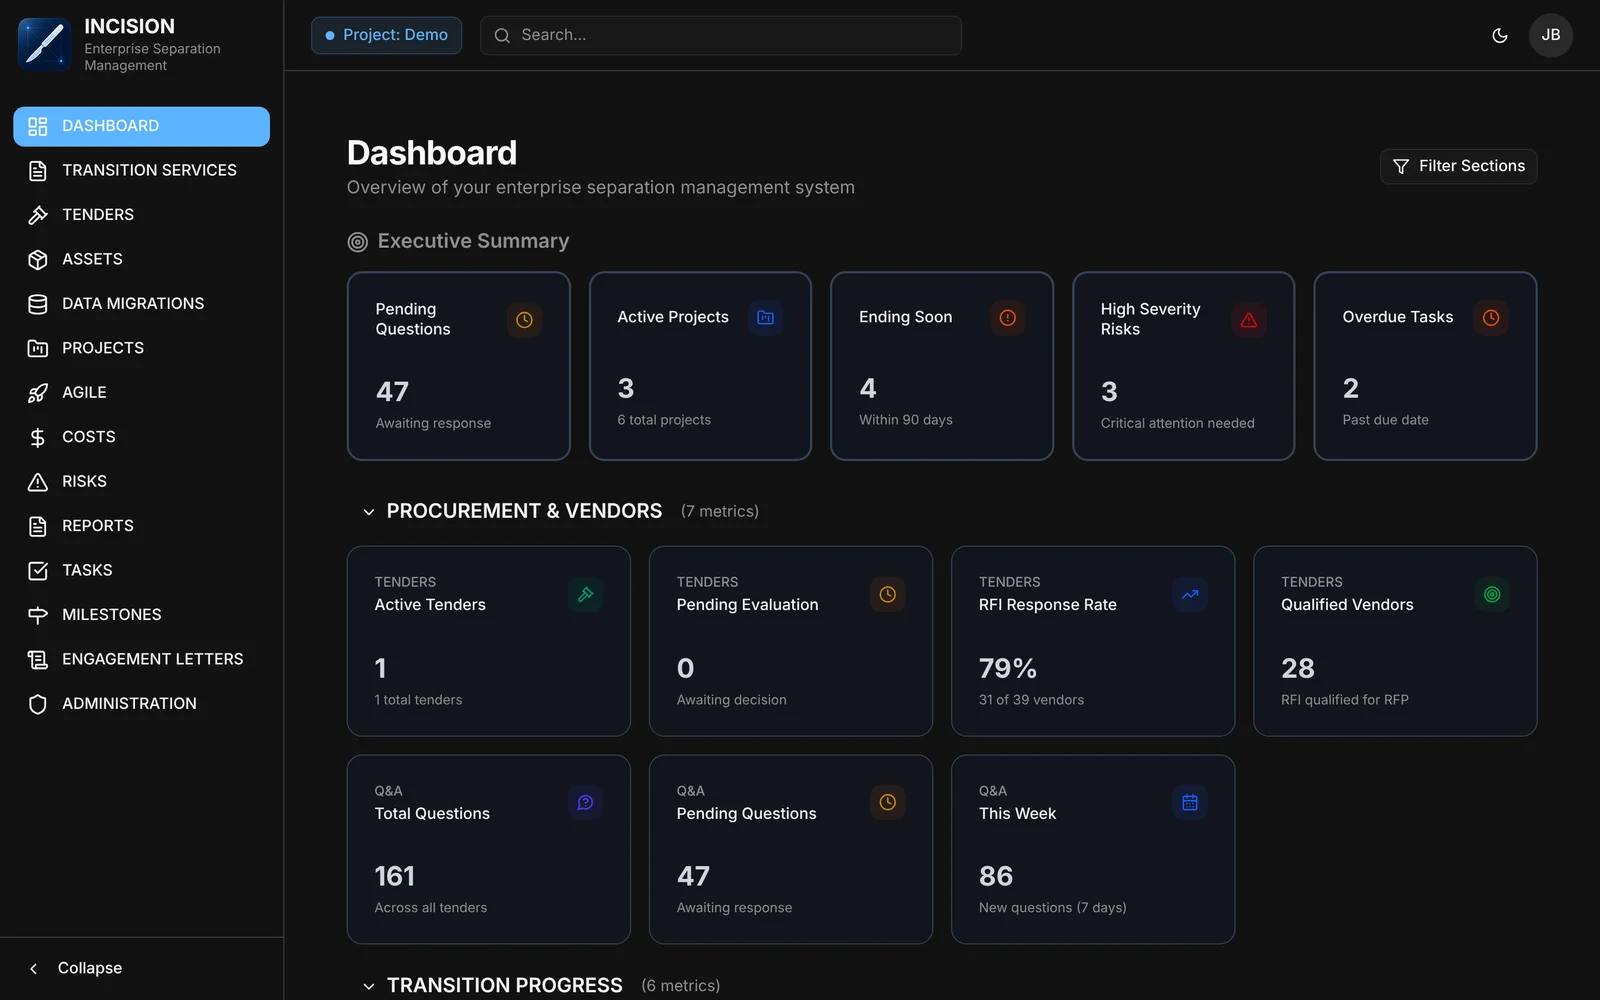This screenshot has width=1600, height=1000.
Task: Click the triangle icon on High Severity Risks card
Action: click(1249, 320)
